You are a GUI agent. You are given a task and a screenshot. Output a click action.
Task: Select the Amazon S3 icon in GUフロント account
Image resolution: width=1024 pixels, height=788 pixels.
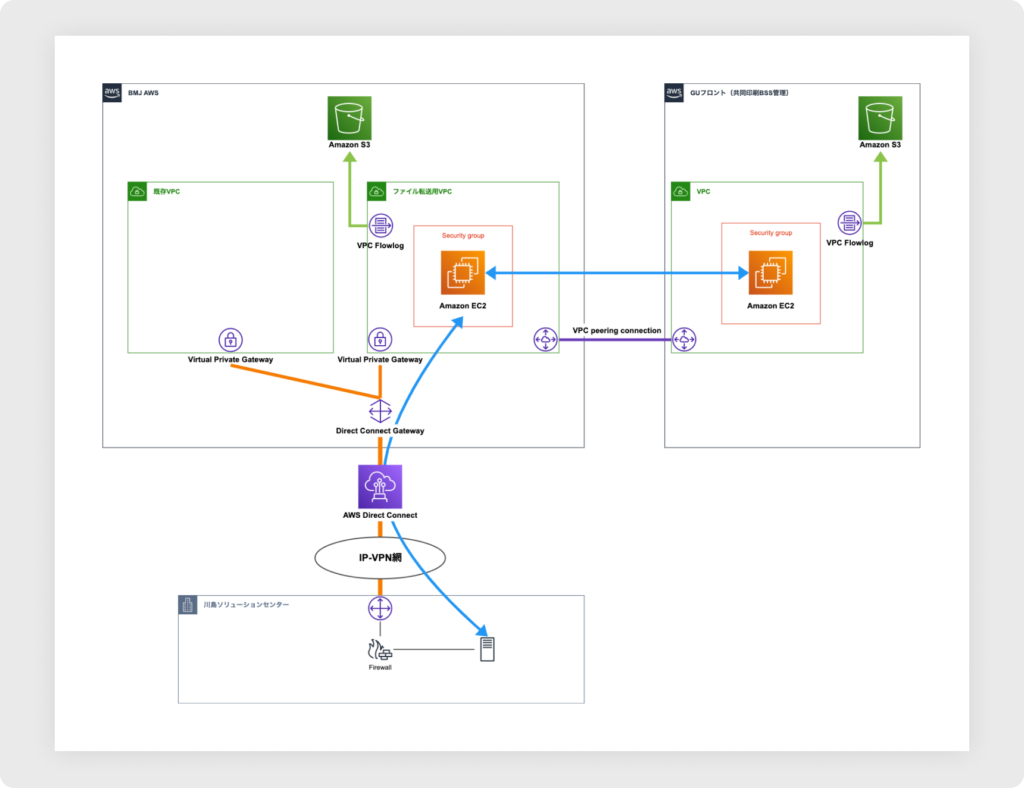[880, 118]
